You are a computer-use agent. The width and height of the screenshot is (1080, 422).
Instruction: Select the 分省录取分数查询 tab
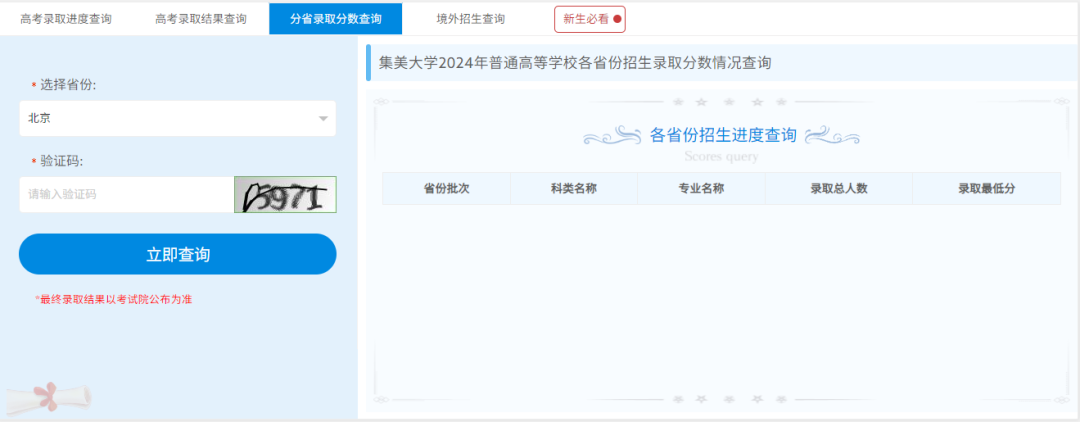(335, 19)
